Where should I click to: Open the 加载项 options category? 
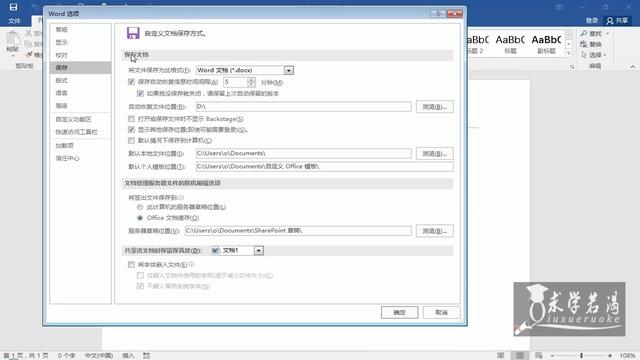(x=80, y=145)
